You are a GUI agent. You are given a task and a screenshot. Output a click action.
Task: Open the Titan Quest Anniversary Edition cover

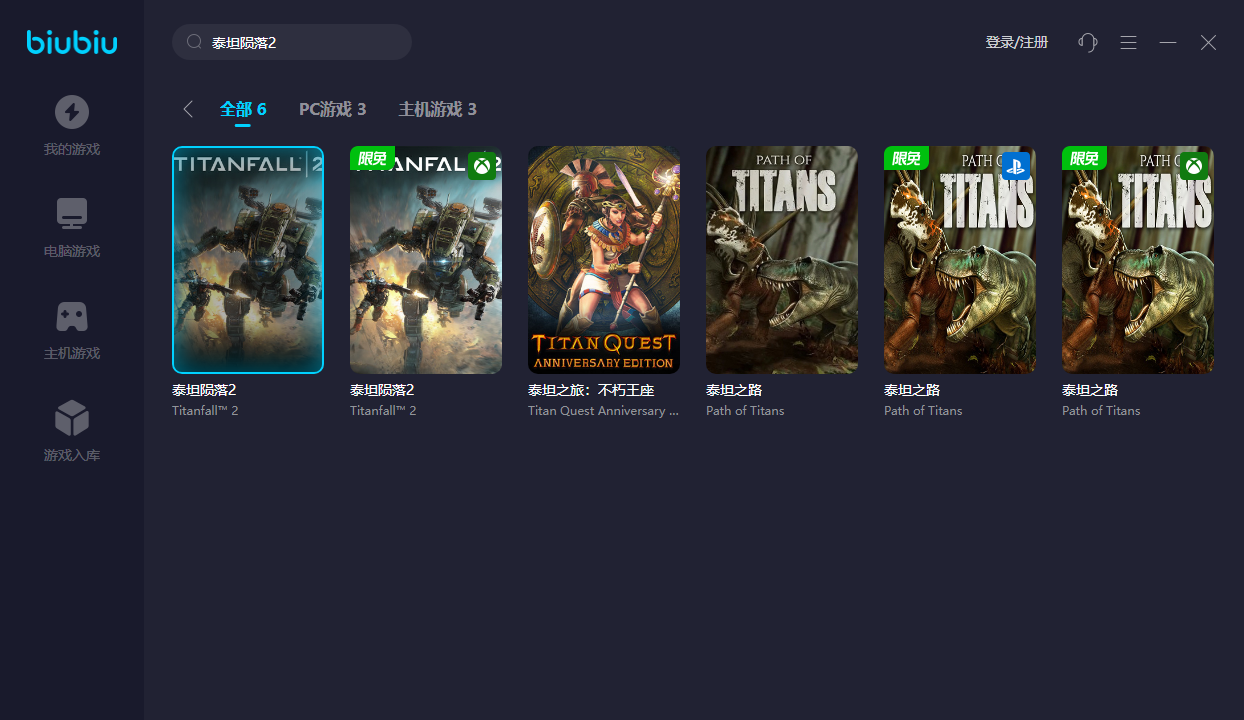click(x=604, y=260)
